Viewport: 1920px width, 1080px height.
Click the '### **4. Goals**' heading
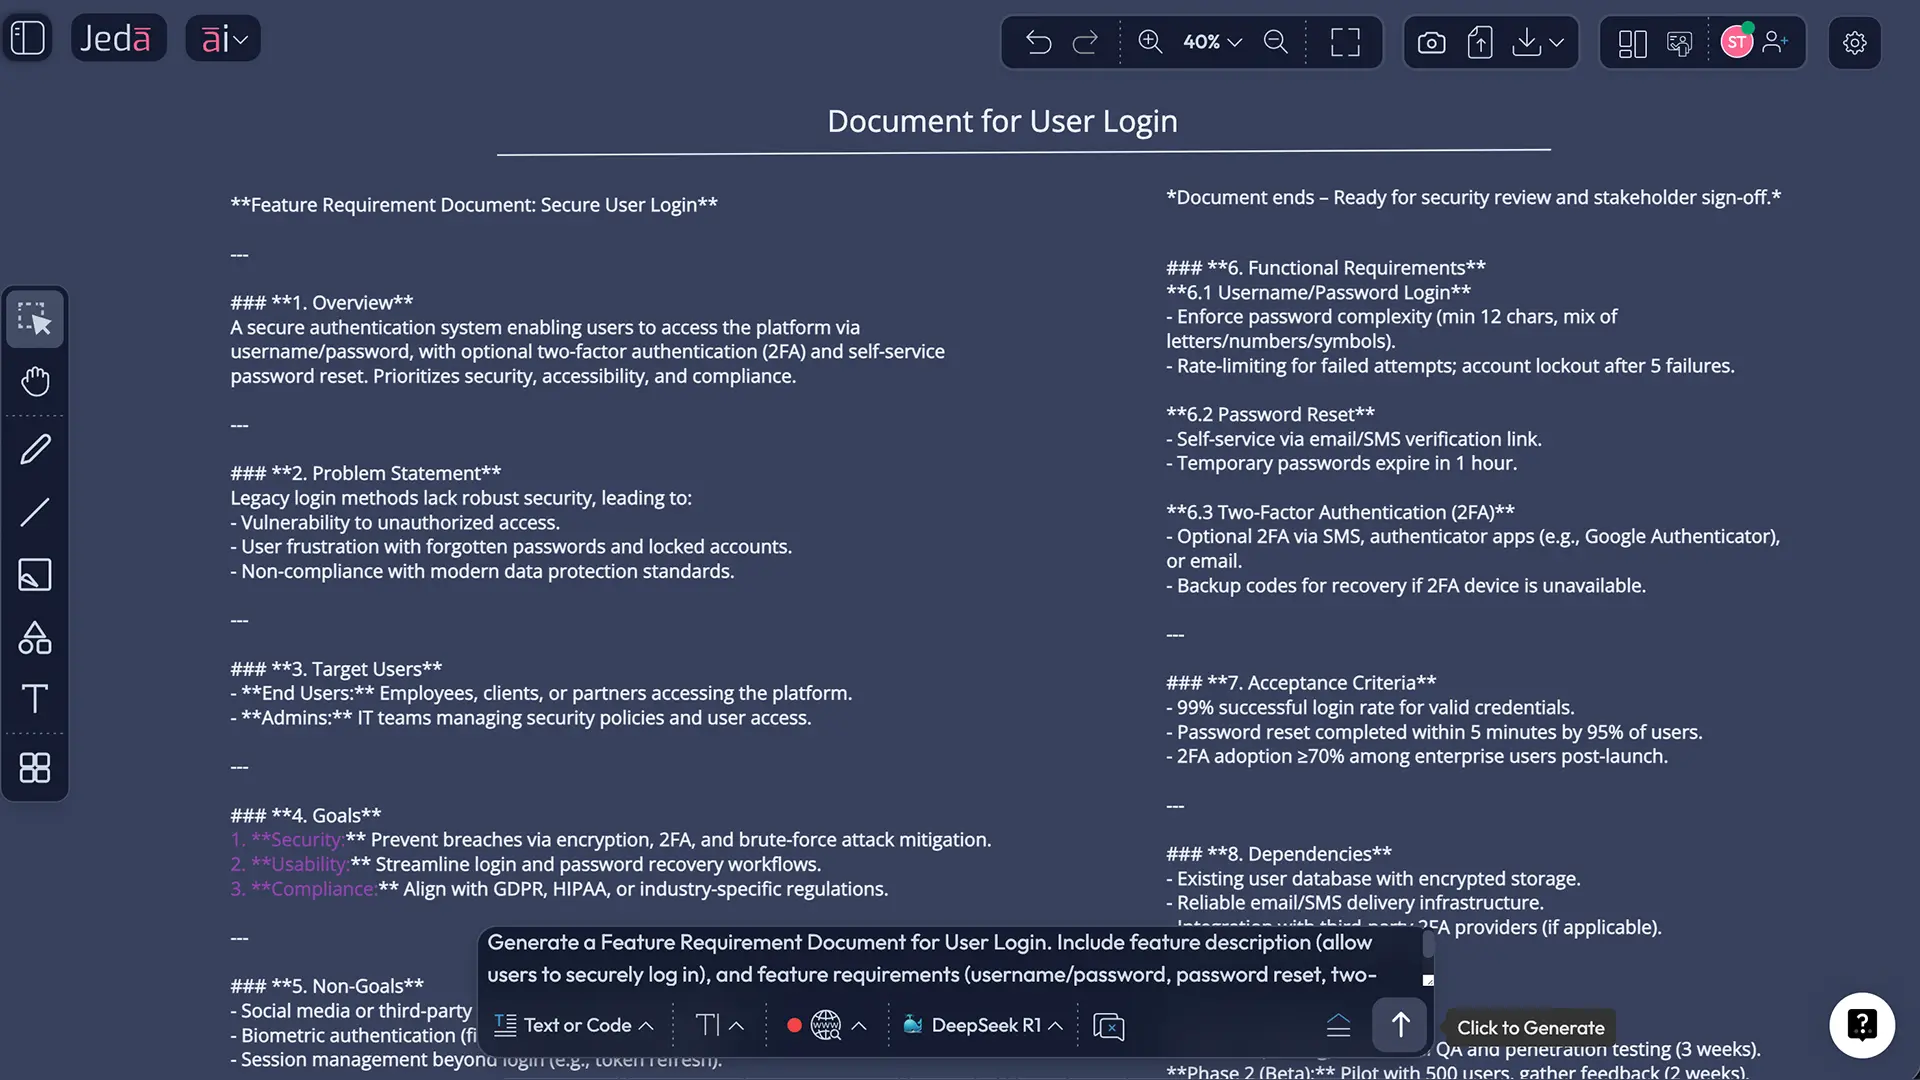coord(305,815)
